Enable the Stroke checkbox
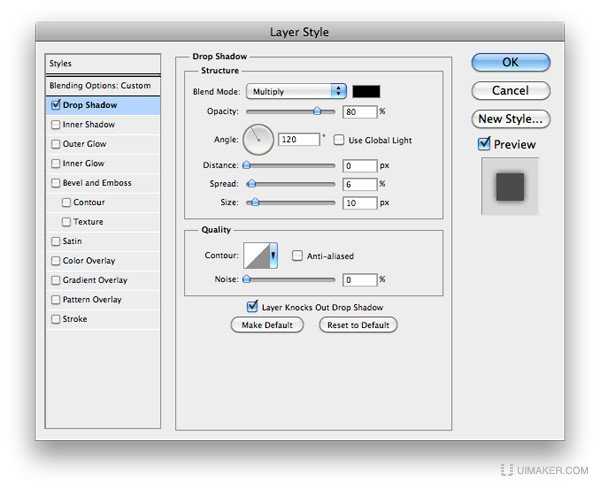Screen dimensions: 600x489 point(56,319)
